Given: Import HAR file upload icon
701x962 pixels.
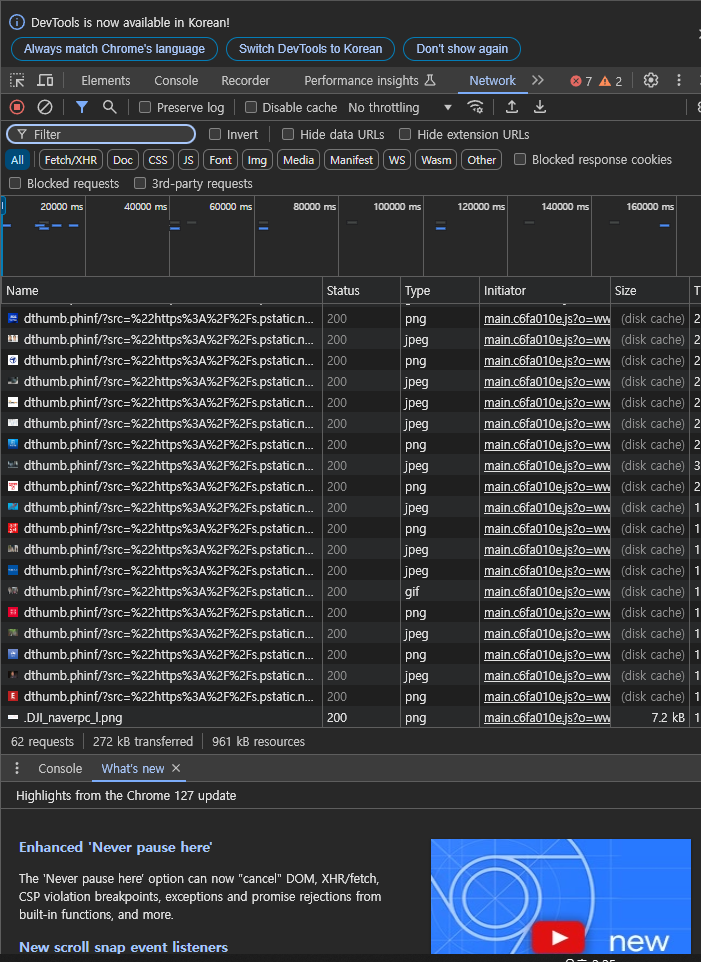Looking at the screenshot, I should click(511, 107).
